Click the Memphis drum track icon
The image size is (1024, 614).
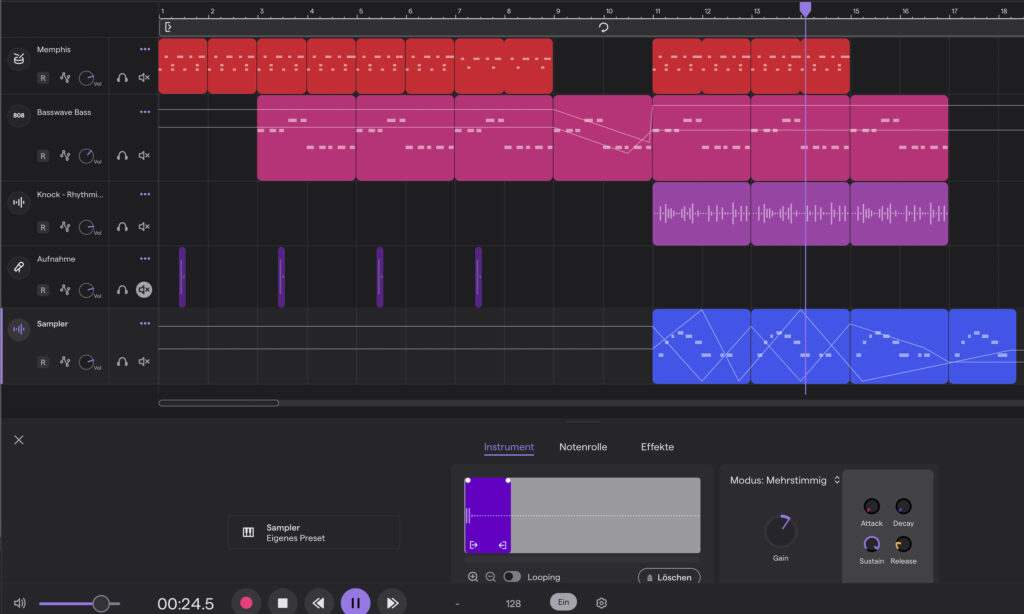[19, 59]
